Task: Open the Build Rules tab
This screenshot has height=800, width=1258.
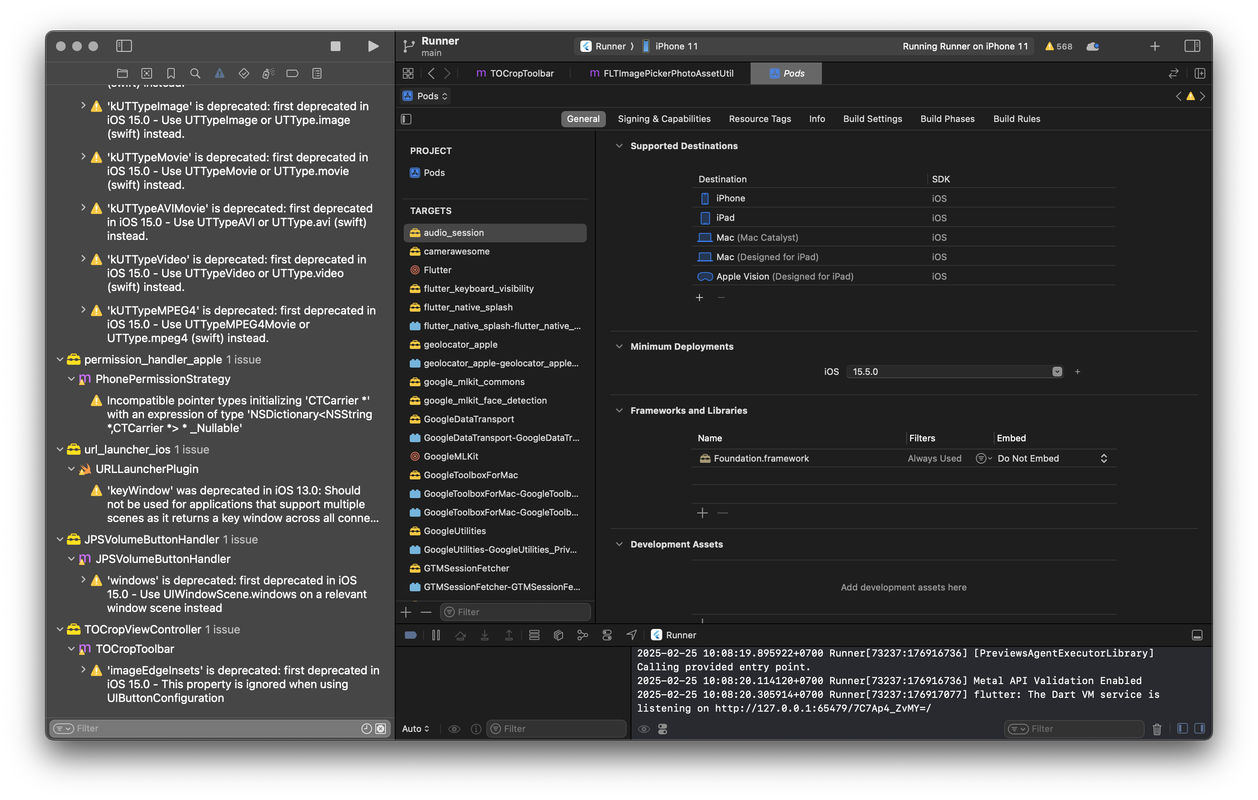Action: point(1016,119)
